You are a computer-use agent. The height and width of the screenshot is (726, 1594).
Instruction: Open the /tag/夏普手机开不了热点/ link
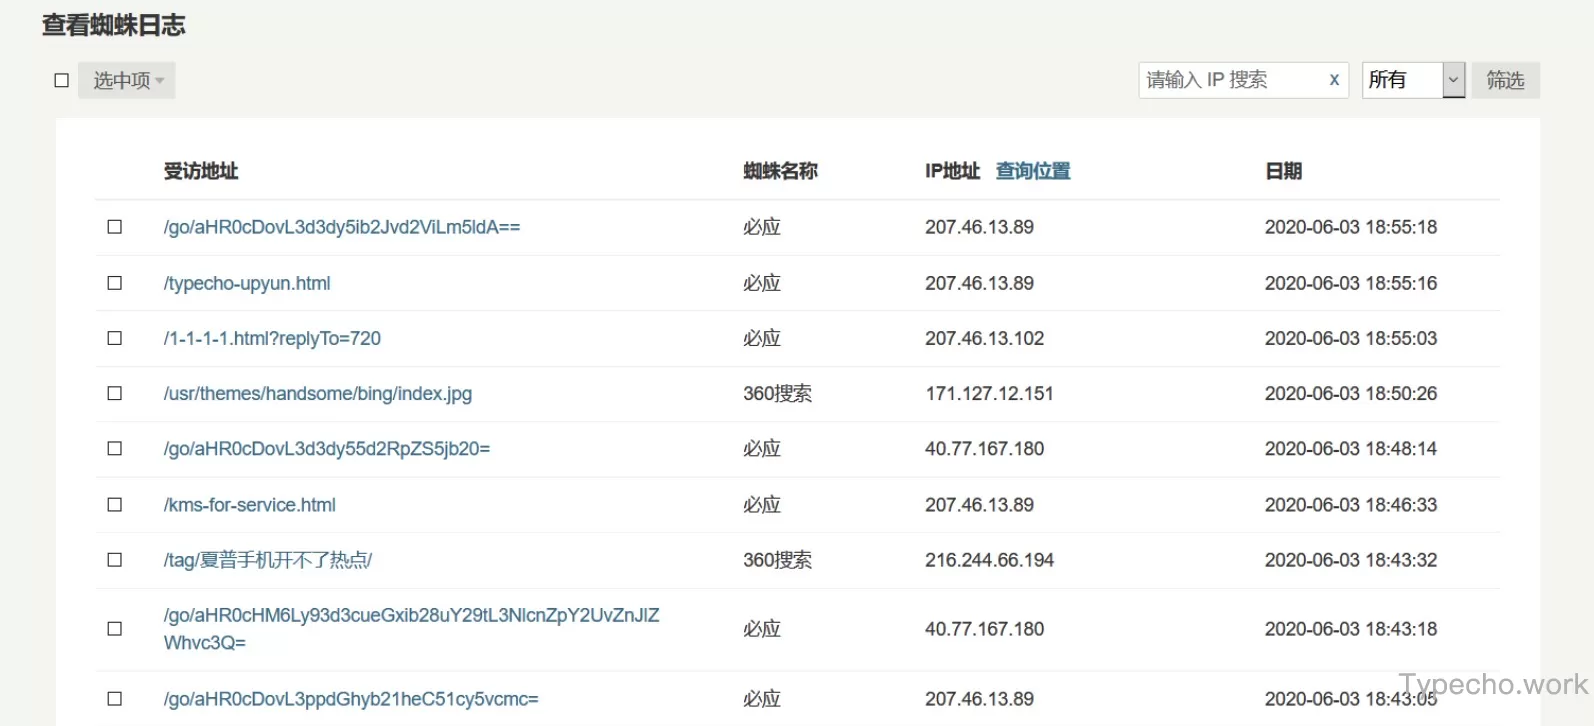point(268,560)
